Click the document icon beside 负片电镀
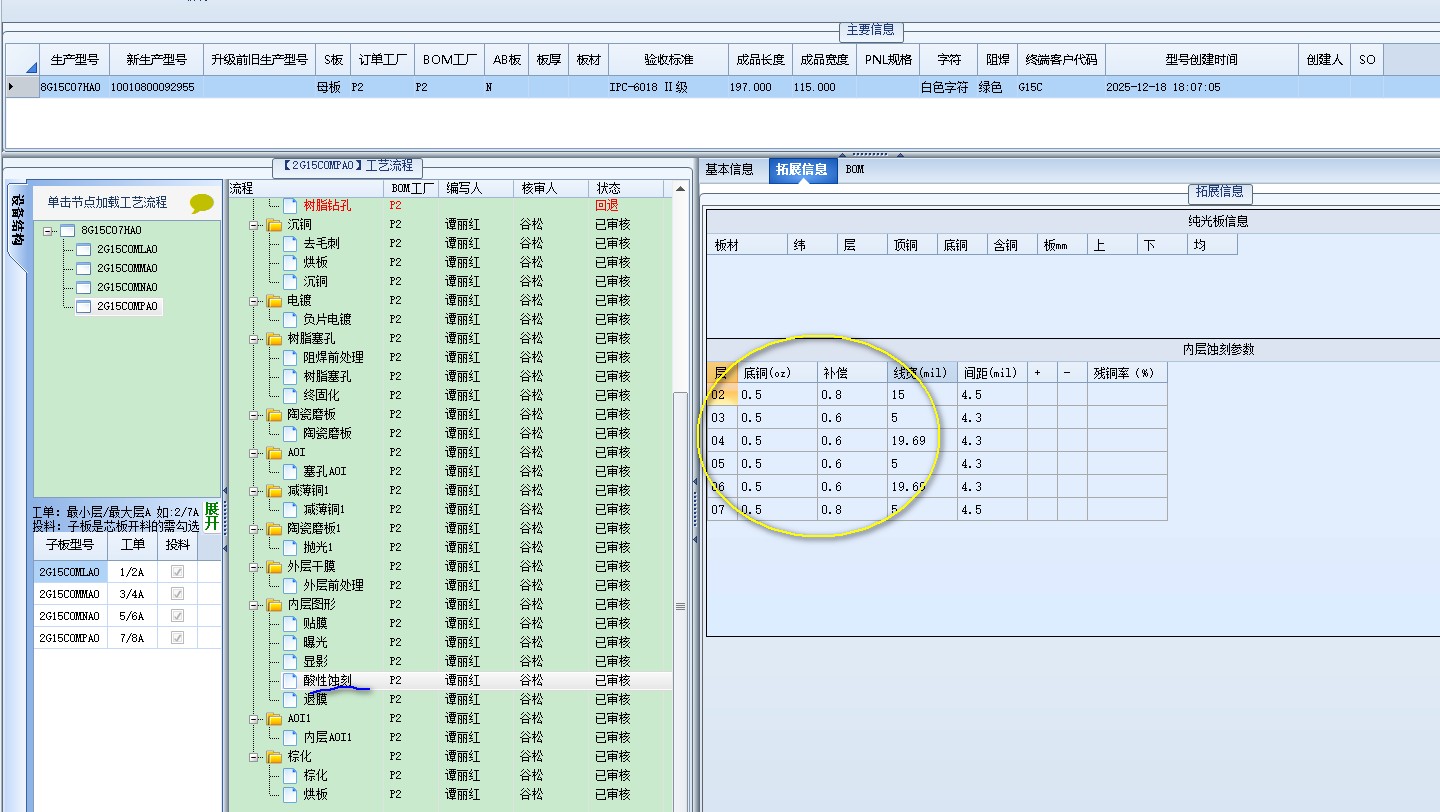 (x=291, y=319)
